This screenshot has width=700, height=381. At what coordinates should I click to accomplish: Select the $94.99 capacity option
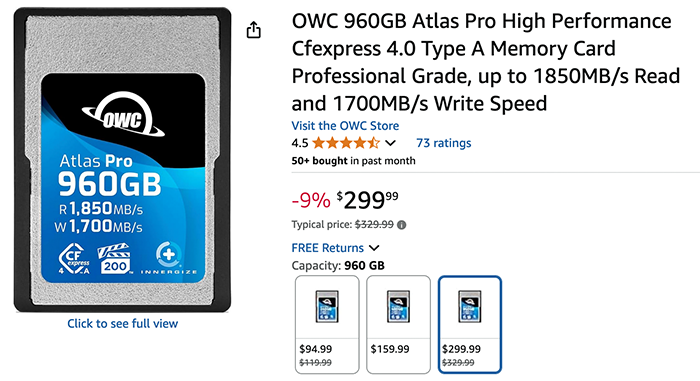coord(327,324)
